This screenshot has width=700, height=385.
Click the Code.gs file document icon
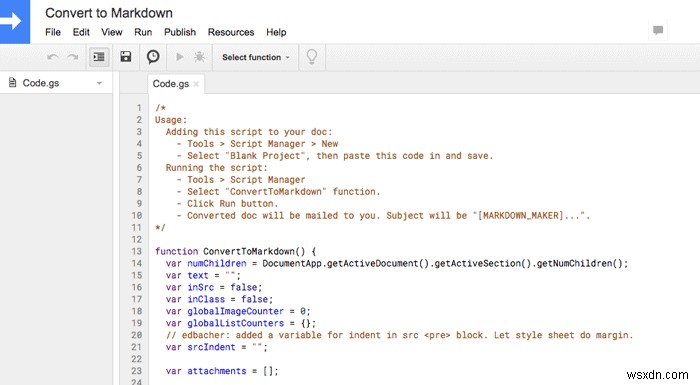tap(12, 83)
